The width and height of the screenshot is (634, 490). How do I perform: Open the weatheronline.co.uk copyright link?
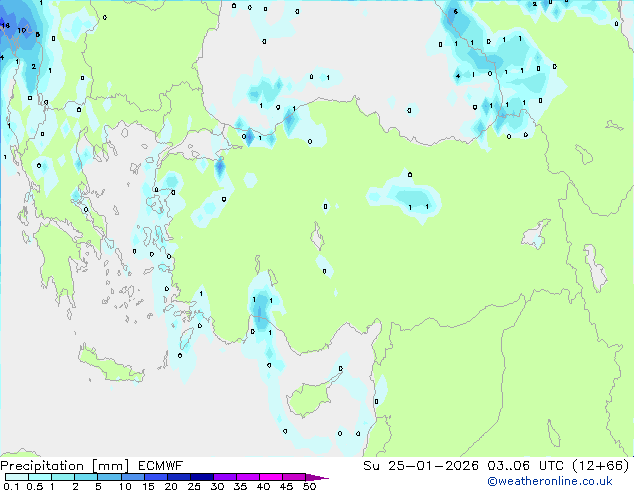(x=549, y=481)
